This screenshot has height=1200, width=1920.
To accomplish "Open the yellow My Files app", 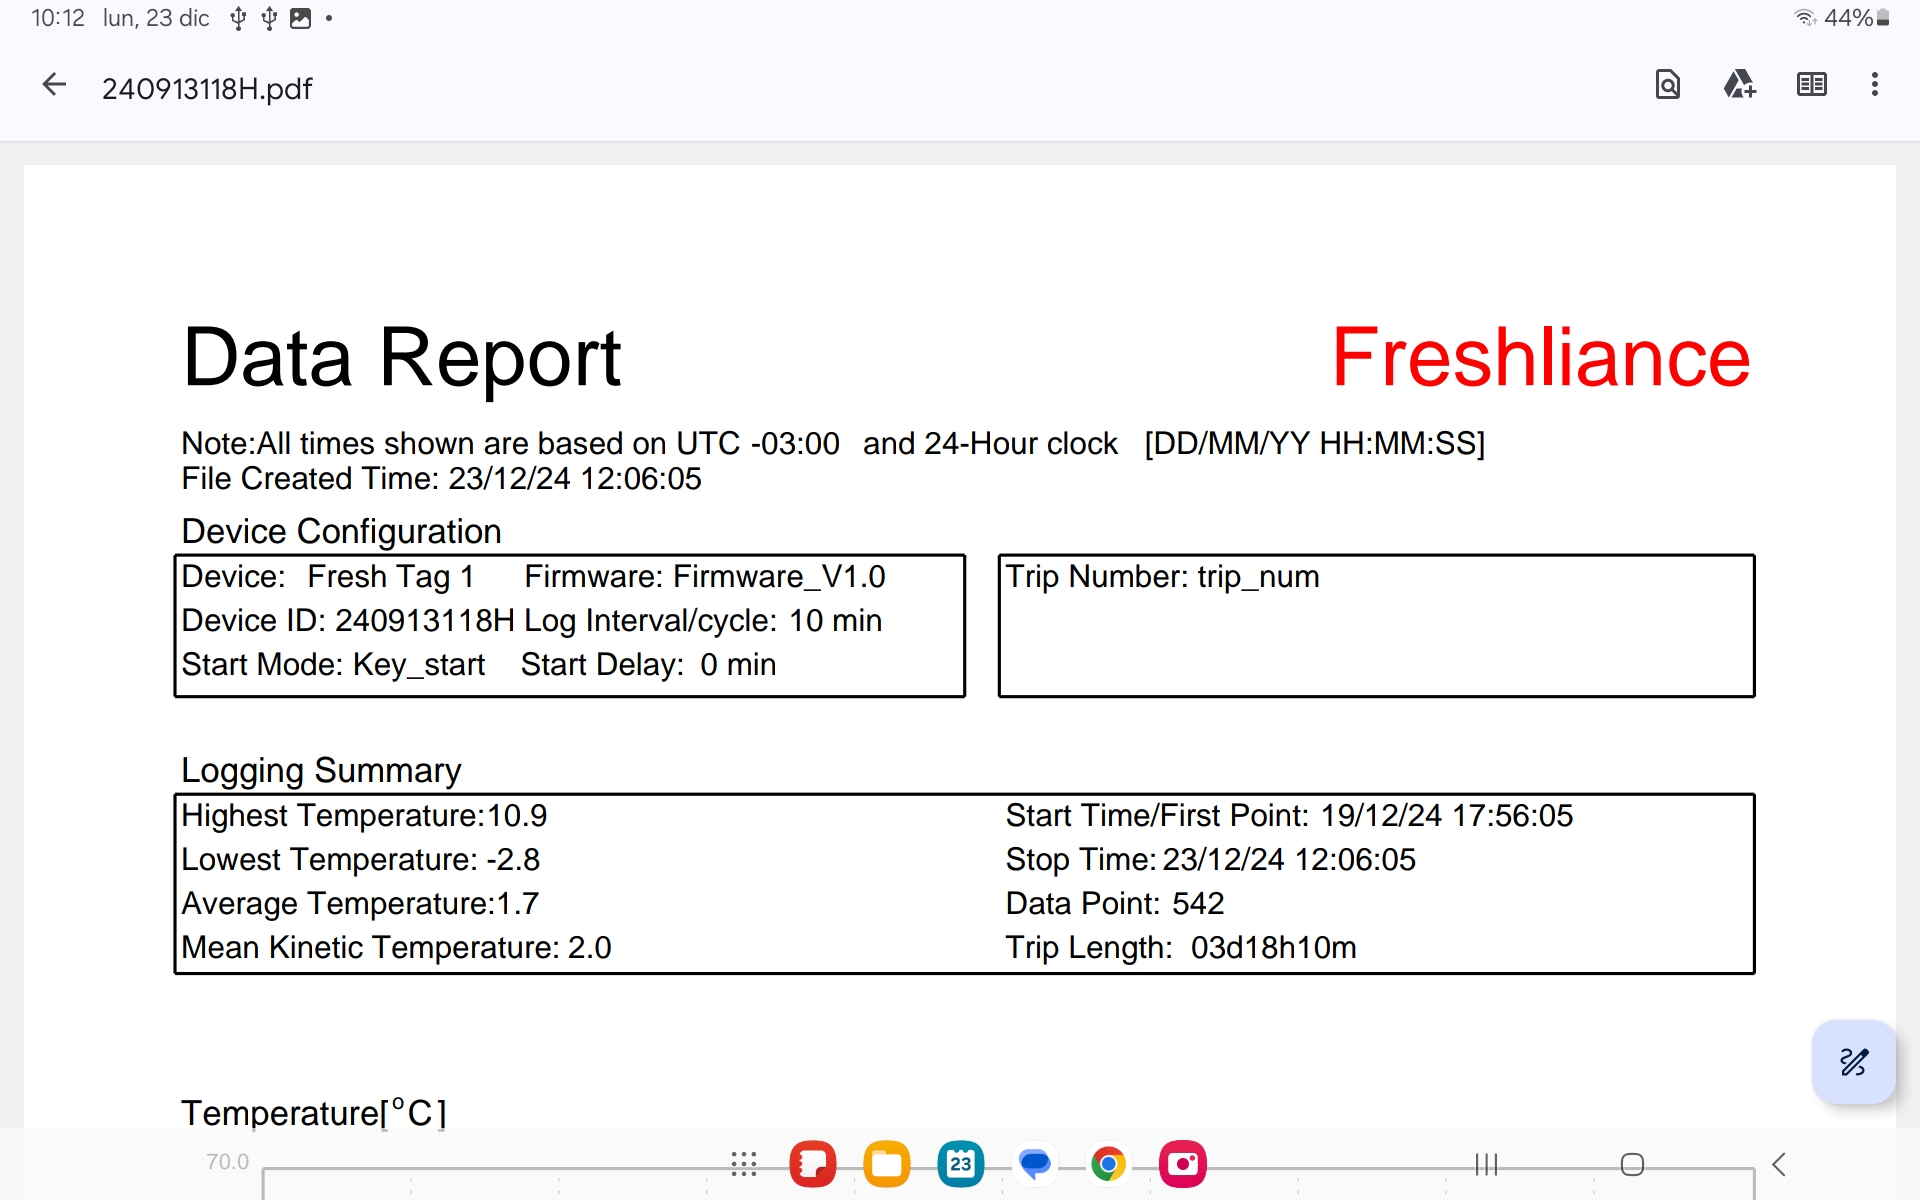I will coord(886,1164).
